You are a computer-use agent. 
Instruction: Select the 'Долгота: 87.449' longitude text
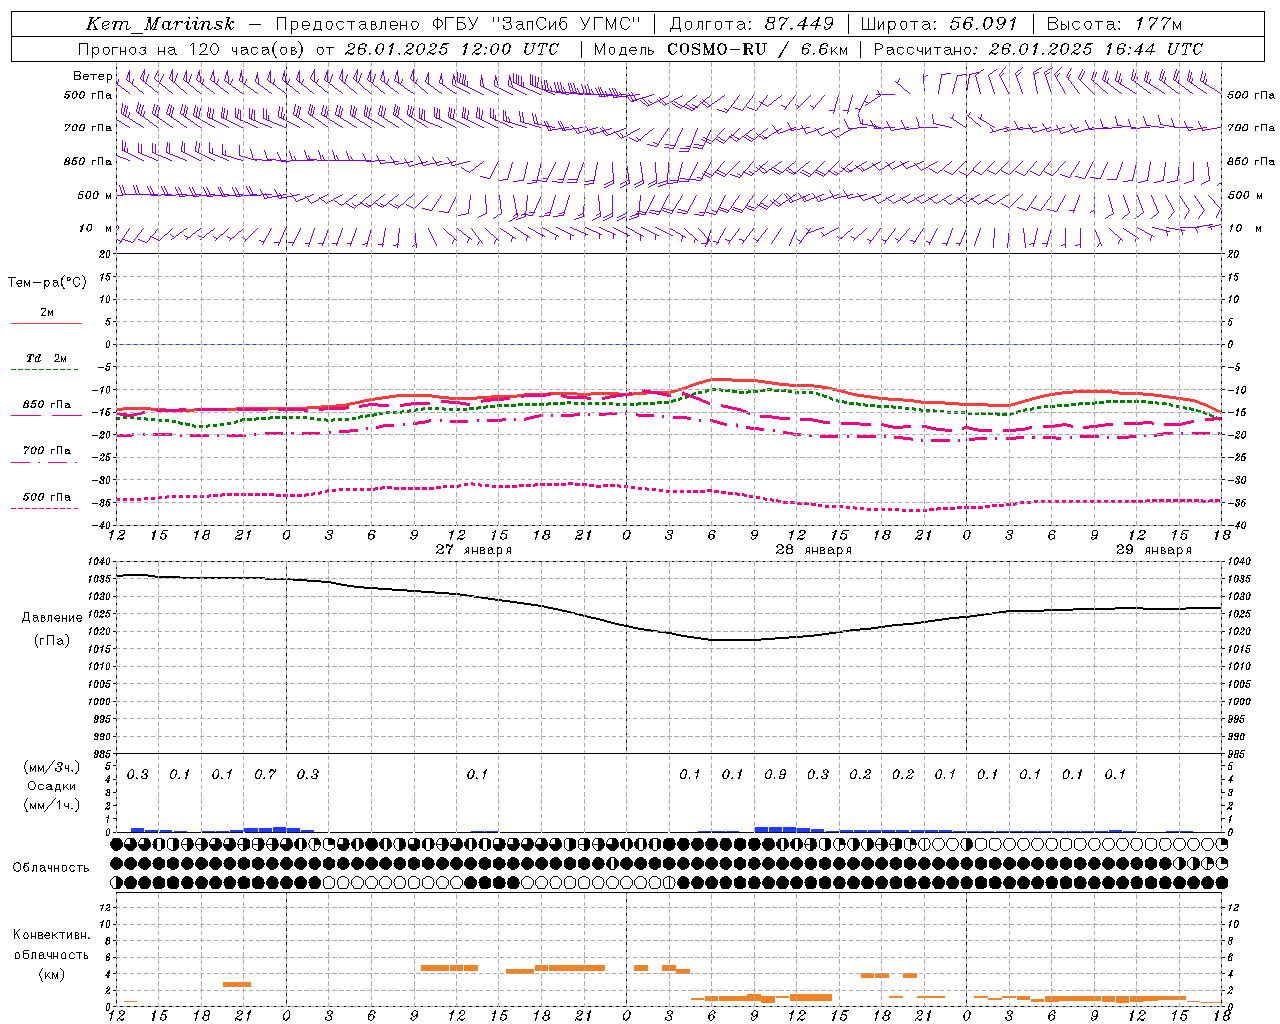[x=752, y=24]
